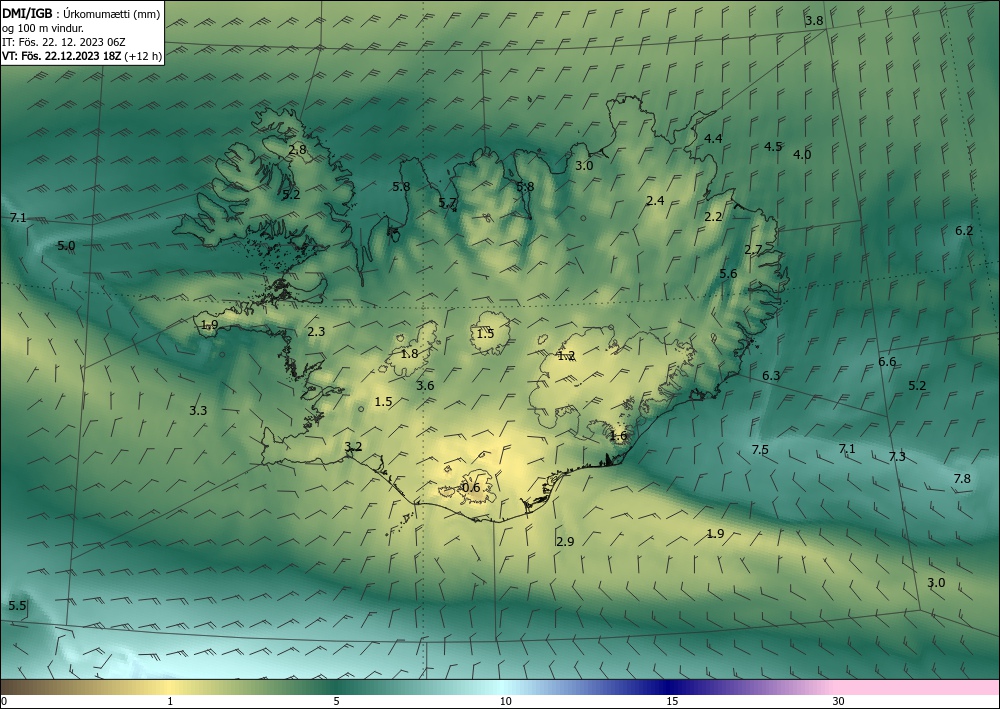Click the 2.8 value over the Westfjords

(297, 150)
